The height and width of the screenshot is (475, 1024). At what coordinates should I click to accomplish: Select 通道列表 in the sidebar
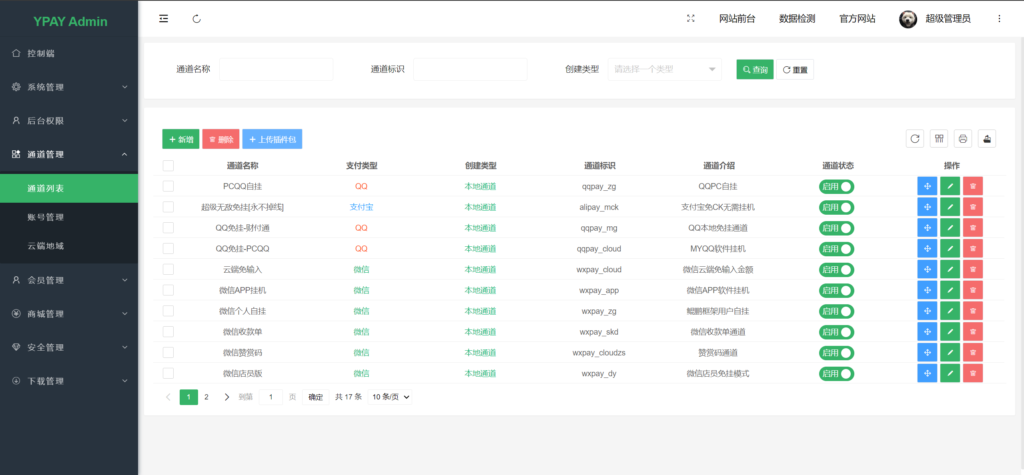(69, 188)
